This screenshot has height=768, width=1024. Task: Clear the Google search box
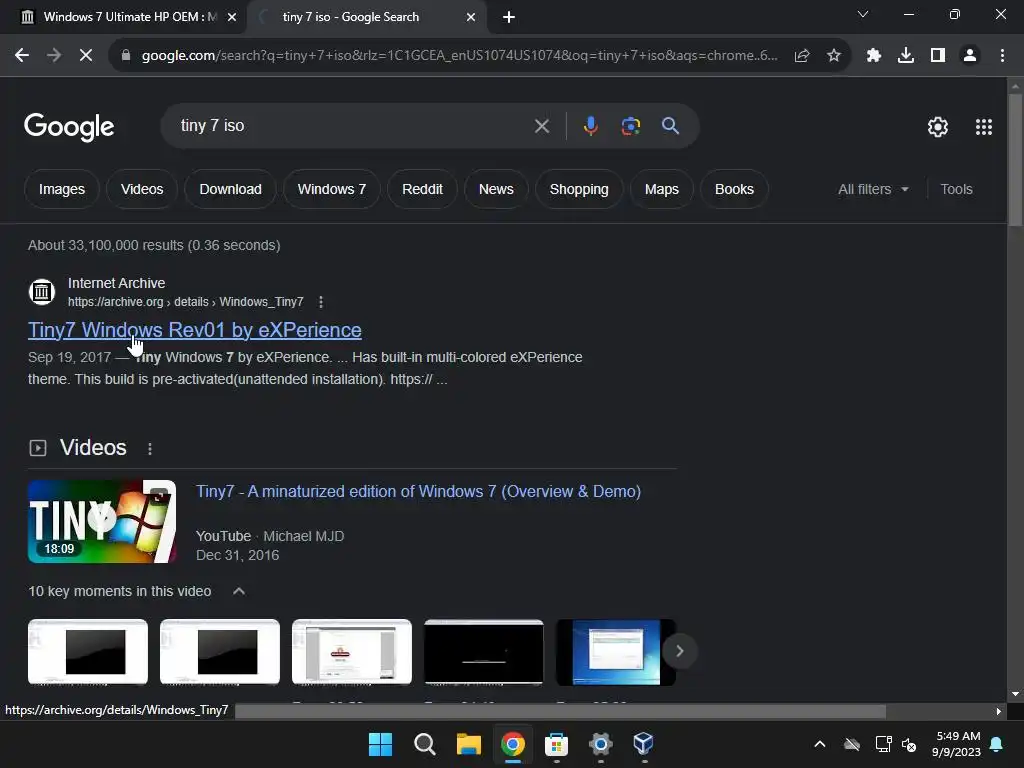(x=541, y=126)
